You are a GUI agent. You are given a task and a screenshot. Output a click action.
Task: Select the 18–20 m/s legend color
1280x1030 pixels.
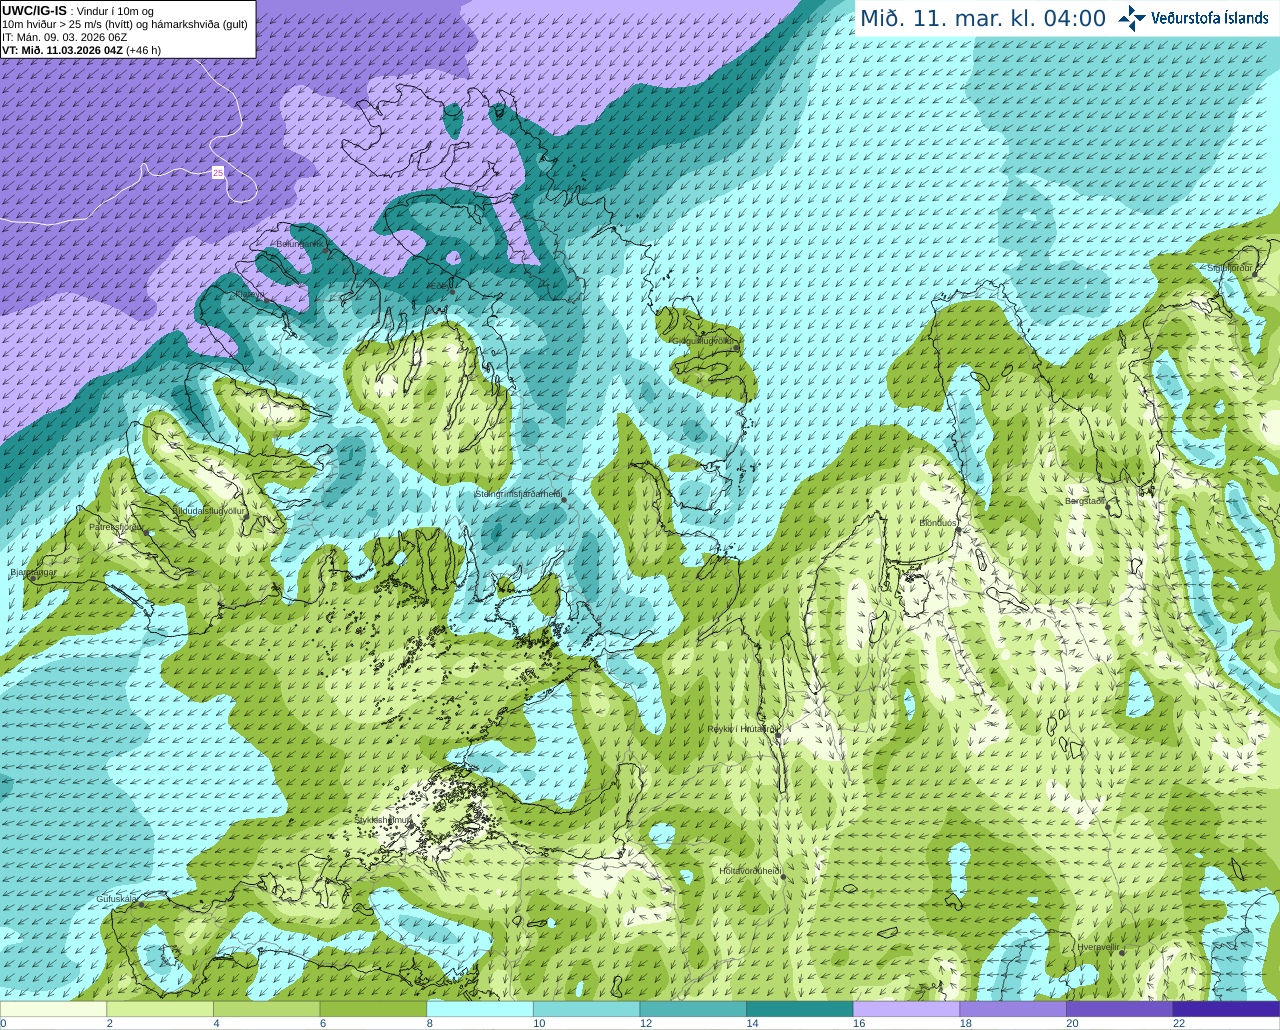(x=1013, y=1009)
